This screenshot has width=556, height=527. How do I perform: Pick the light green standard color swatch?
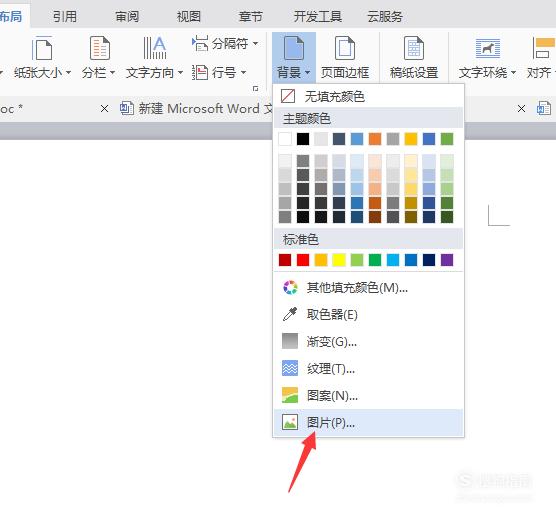coord(357,260)
